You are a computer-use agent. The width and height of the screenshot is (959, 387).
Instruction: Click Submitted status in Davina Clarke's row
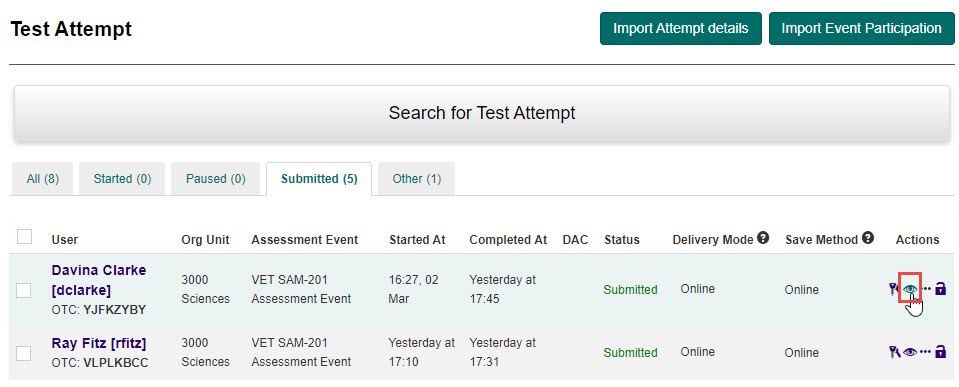pos(631,290)
